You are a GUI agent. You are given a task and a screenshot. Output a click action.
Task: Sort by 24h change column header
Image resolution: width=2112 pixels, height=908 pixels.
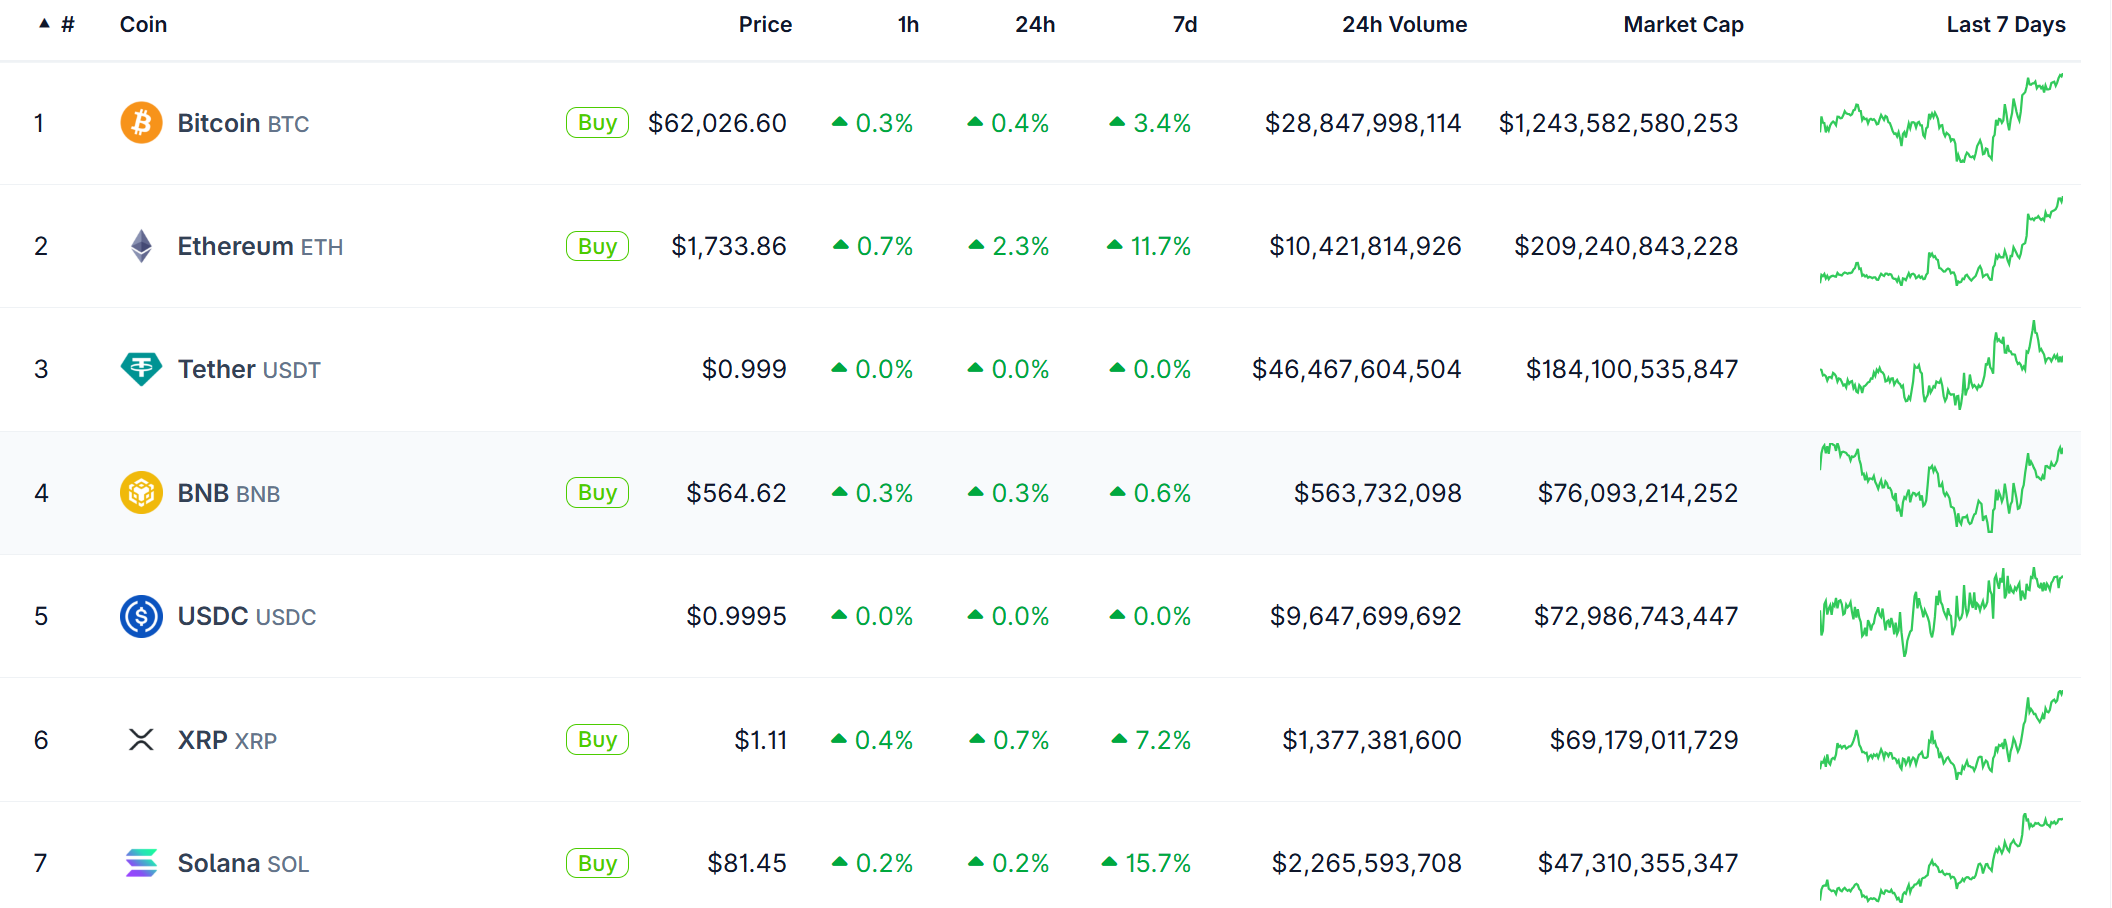pyautogui.click(x=1035, y=24)
